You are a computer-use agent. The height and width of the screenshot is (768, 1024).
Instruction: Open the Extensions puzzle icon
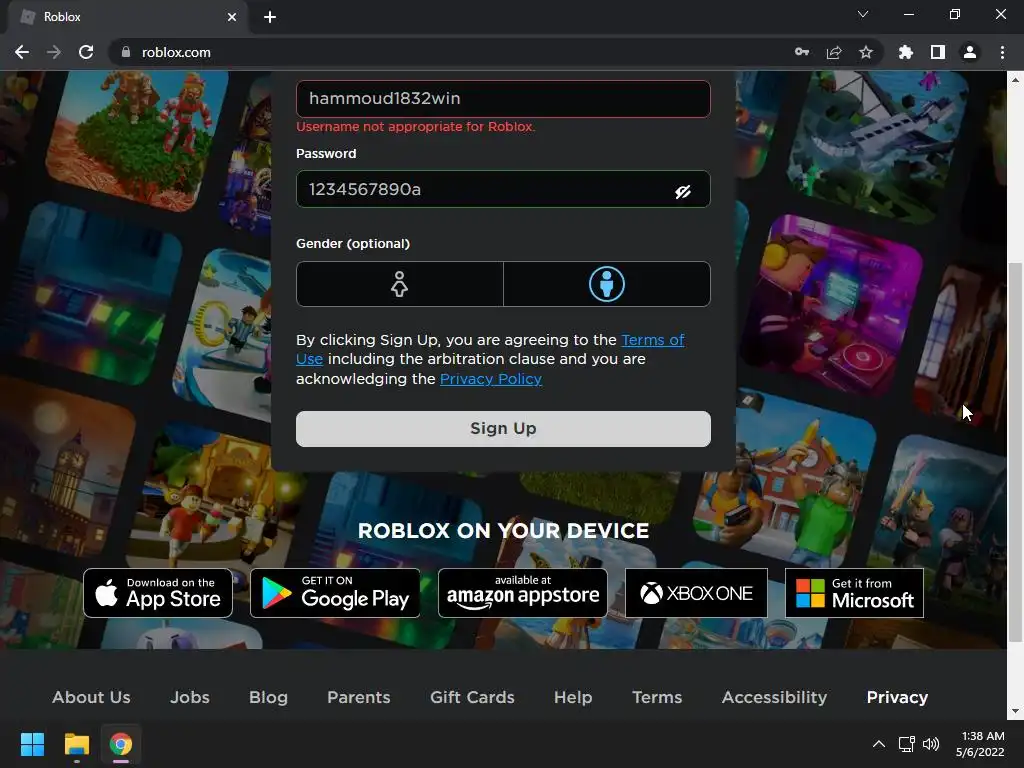pyautogui.click(x=906, y=52)
